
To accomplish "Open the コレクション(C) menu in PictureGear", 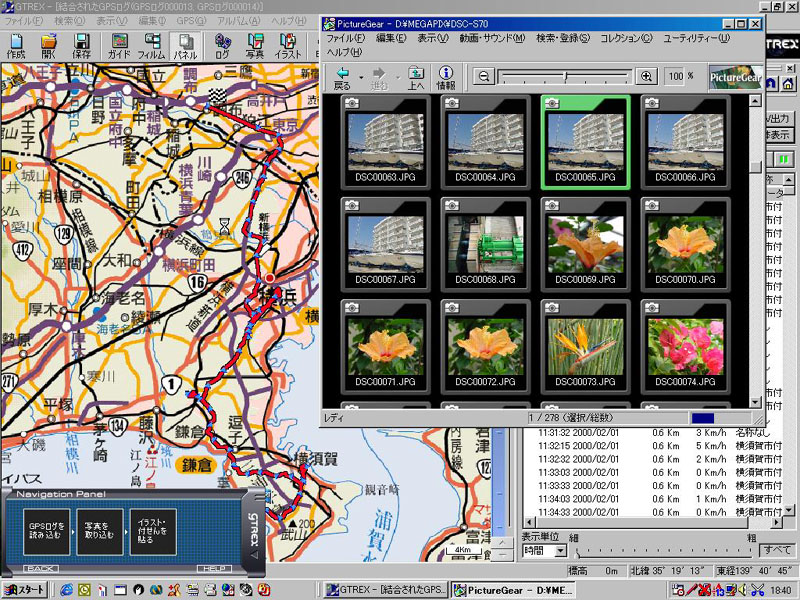I will [625, 38].
